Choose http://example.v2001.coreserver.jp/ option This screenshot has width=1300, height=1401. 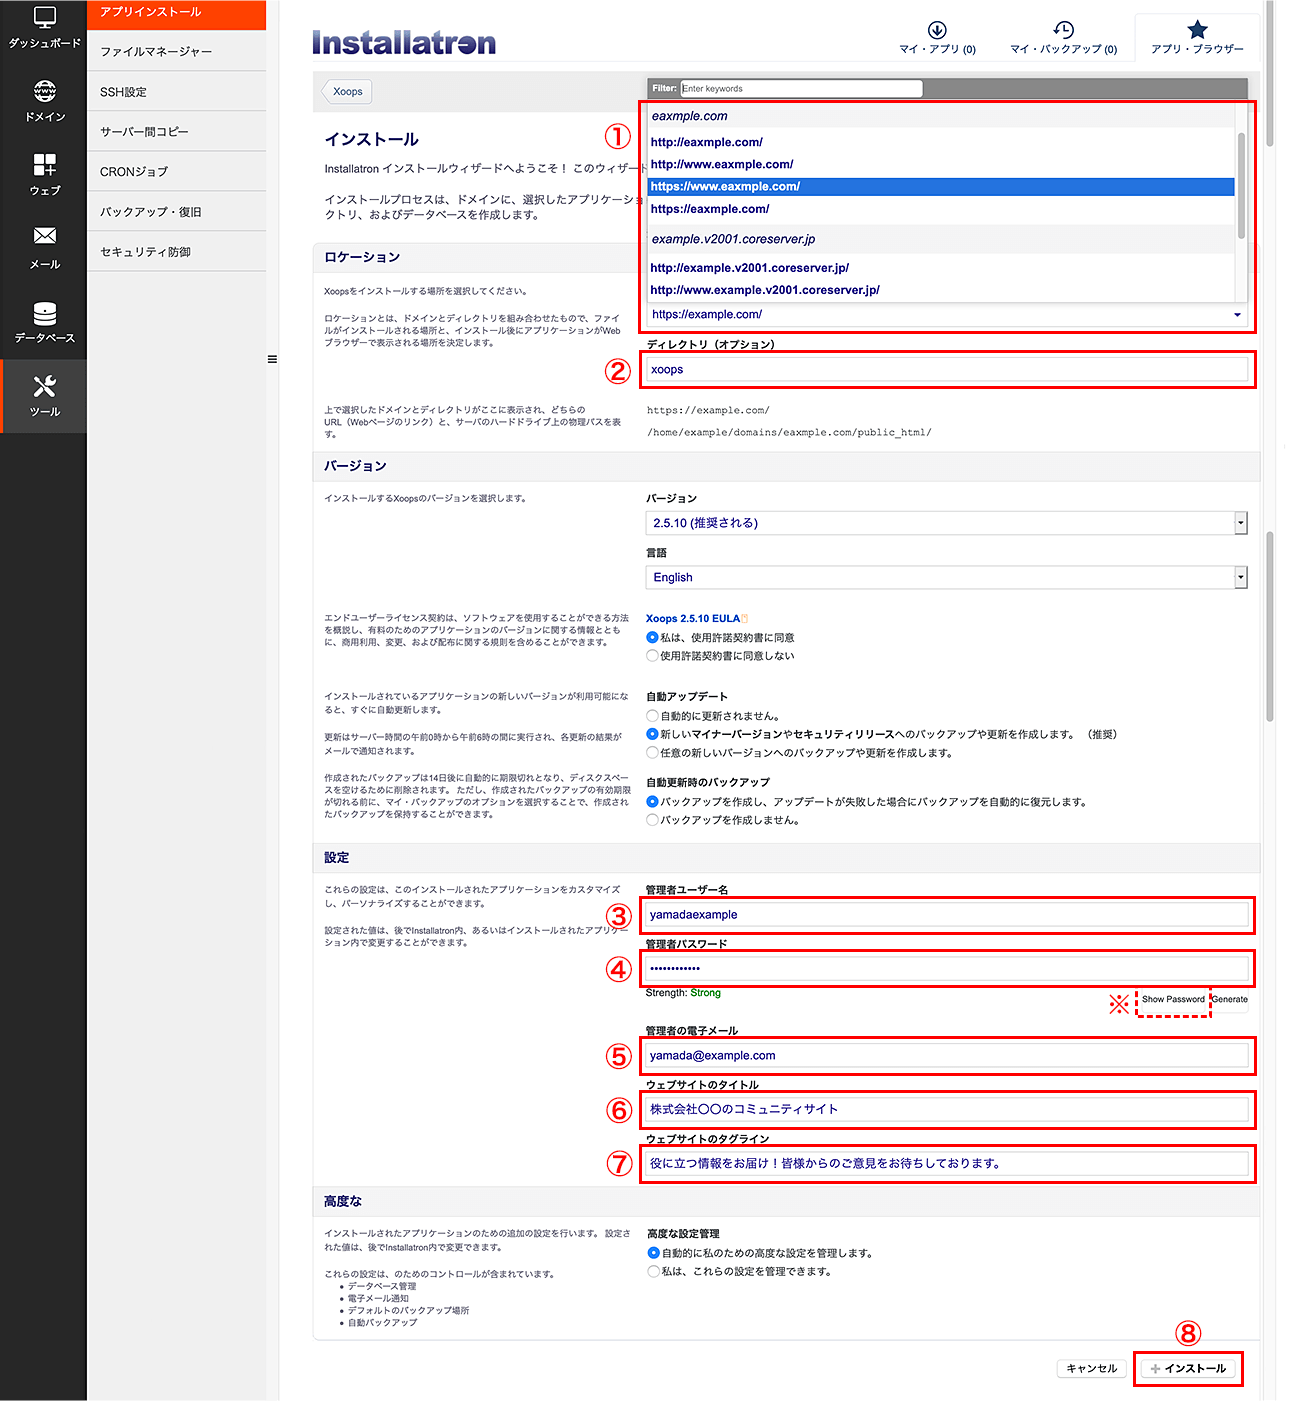[x=940, y=268]
